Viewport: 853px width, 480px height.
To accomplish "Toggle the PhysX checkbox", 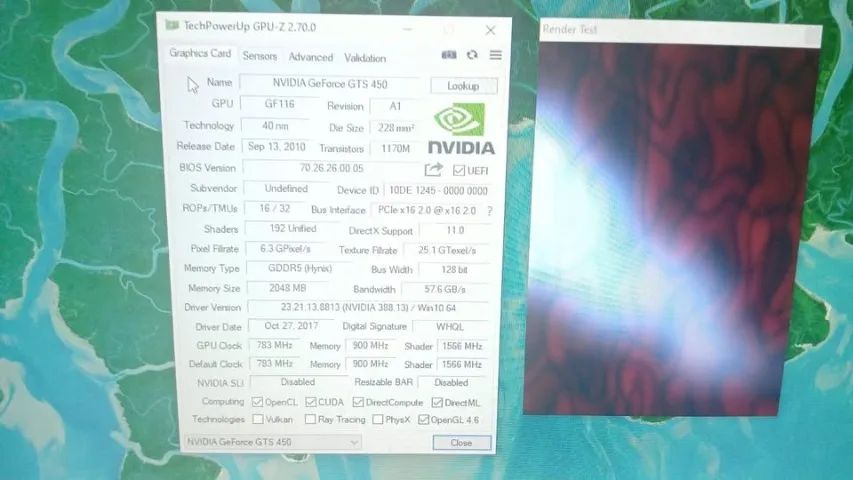I will point(378,420).
